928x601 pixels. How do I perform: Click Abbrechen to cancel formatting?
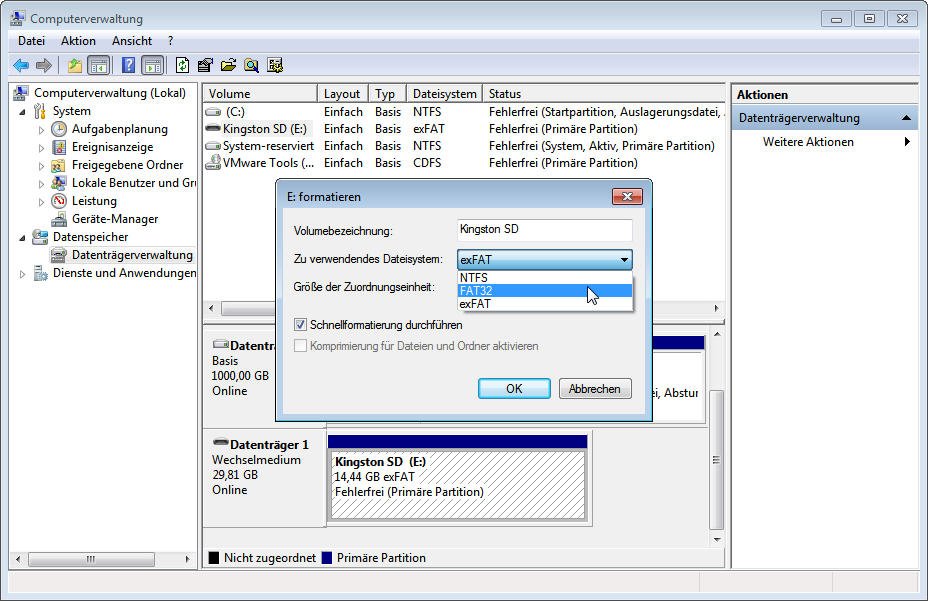coord(595,388)
